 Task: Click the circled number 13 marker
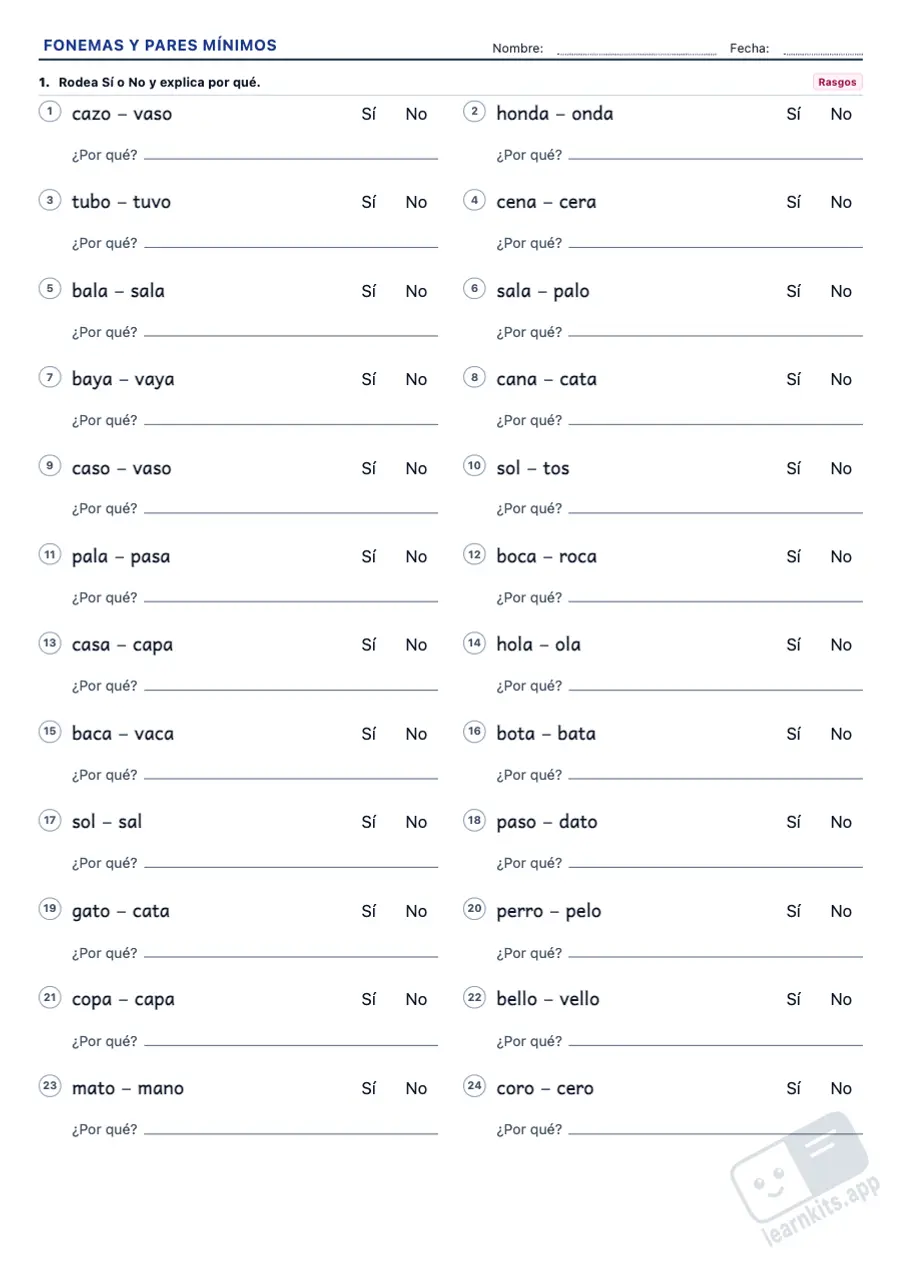(49, 642)
